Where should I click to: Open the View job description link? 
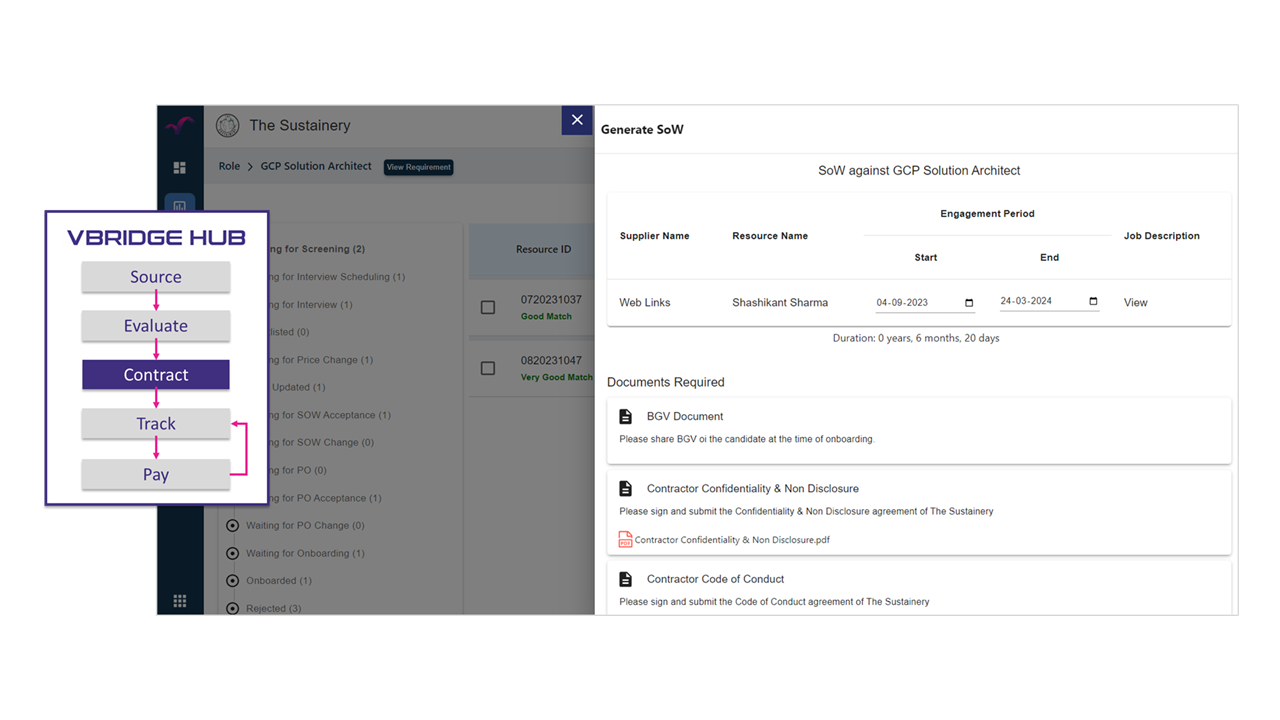pyautogui.click(x=1135, y=303)
